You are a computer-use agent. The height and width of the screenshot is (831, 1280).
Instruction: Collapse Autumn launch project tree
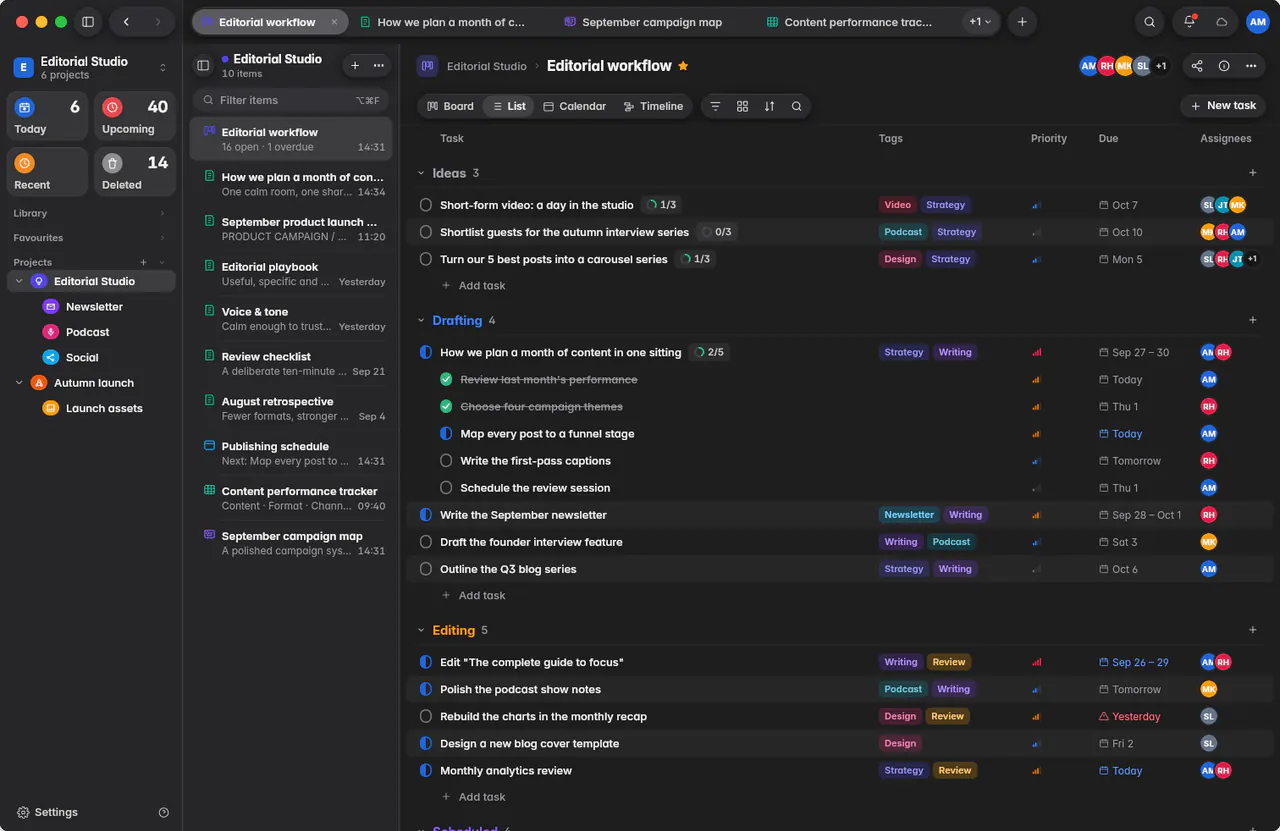[19, 383]
